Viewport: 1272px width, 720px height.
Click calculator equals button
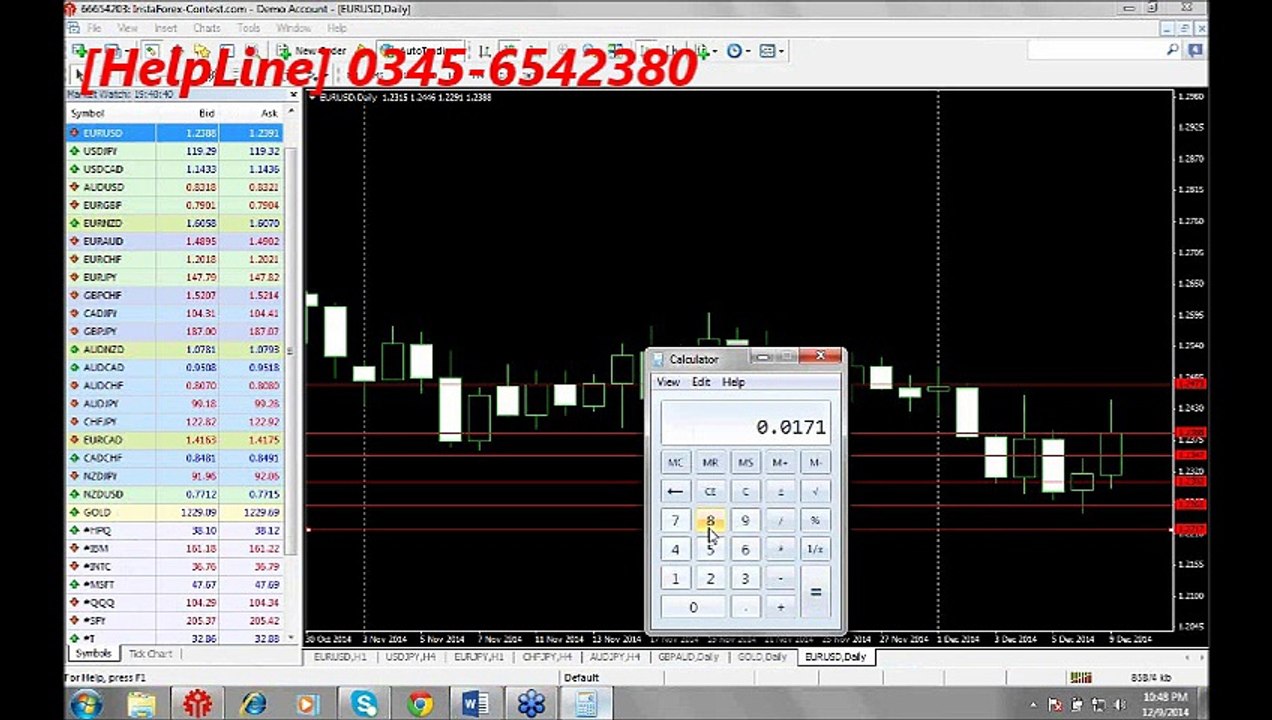coord(815,593)
